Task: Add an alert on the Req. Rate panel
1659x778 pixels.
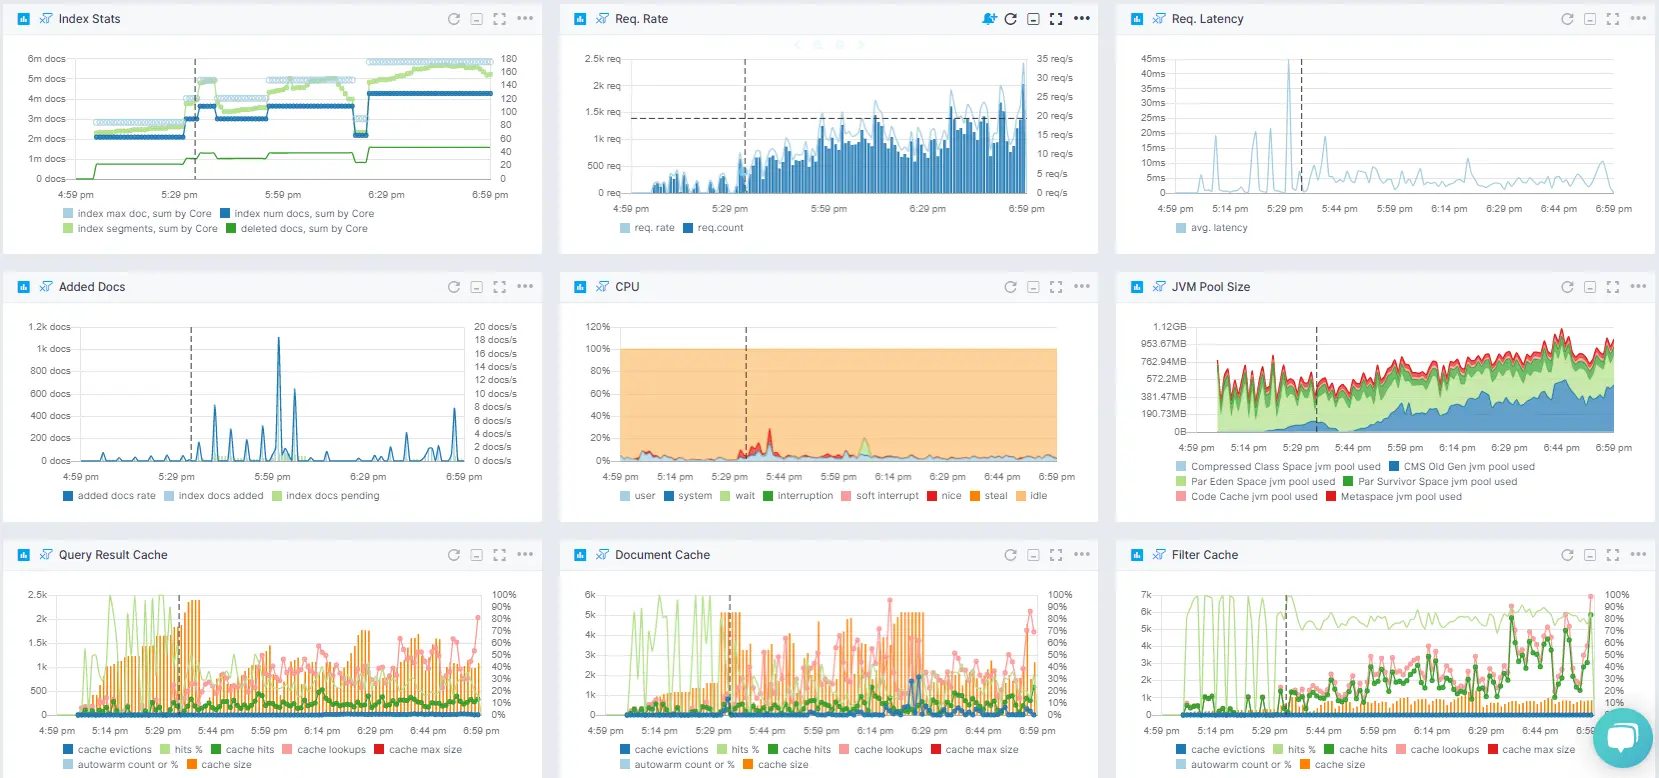Action: click(x=989, y=19)
